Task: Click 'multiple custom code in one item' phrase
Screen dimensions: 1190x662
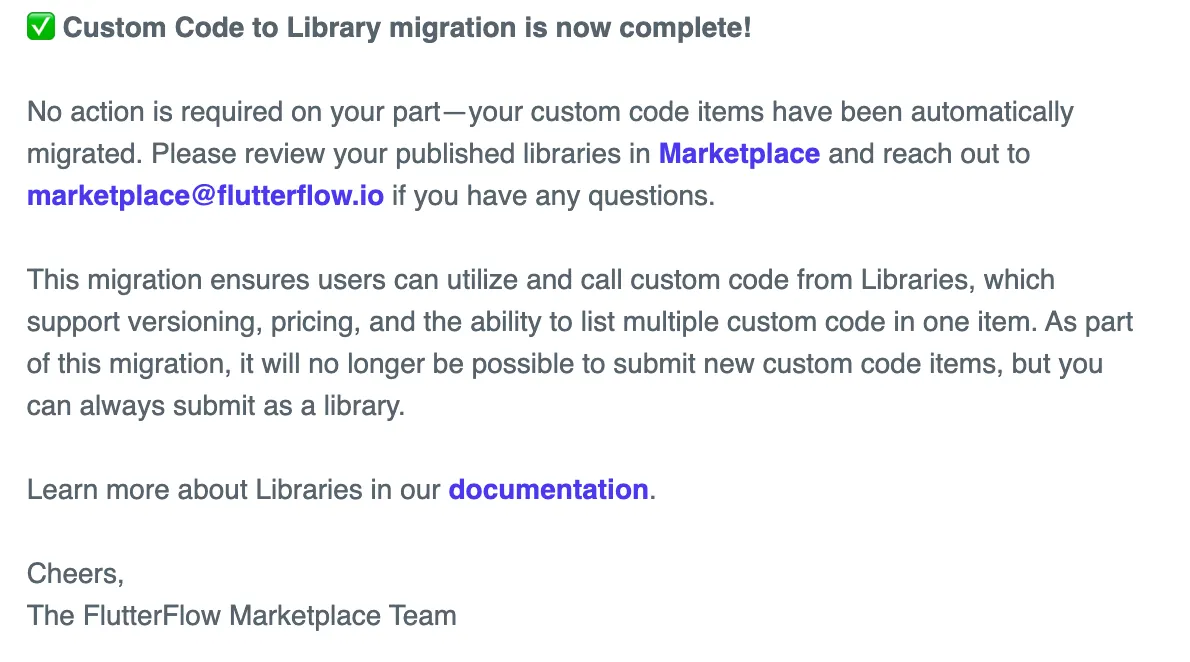Action: 860,322
